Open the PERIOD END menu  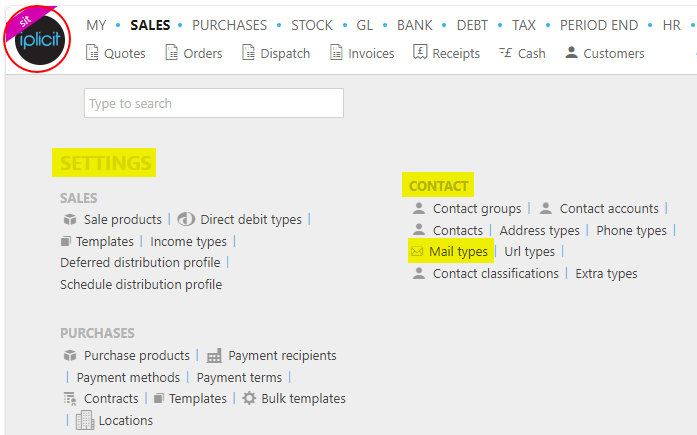599,25
